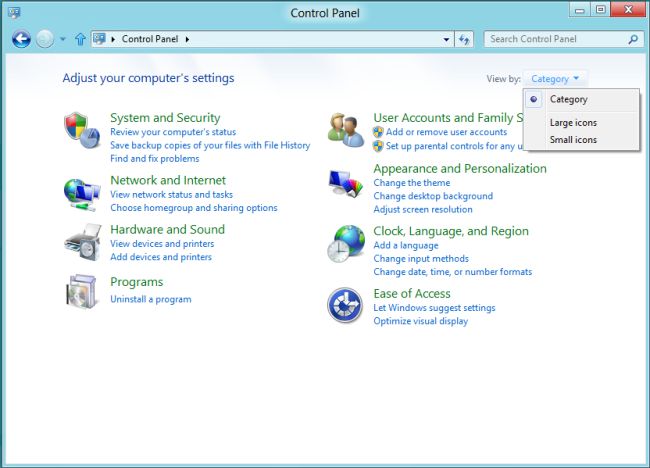Screen dimensions: 650x468
Task: Click the magnifier icon in the search box
Action: pos(633,39)
